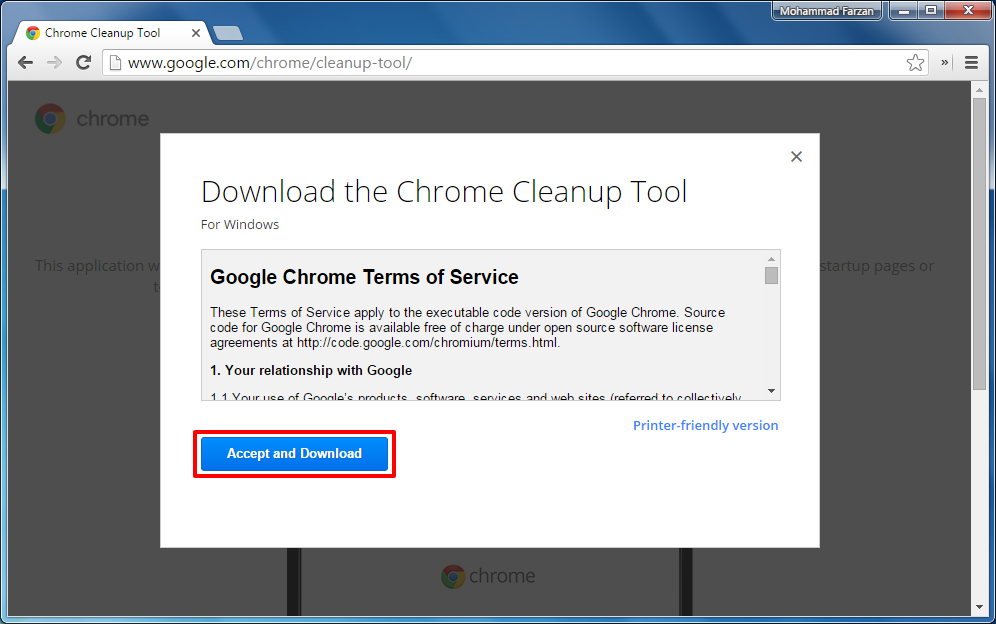Click the main page scrollbar thumb

979,243
